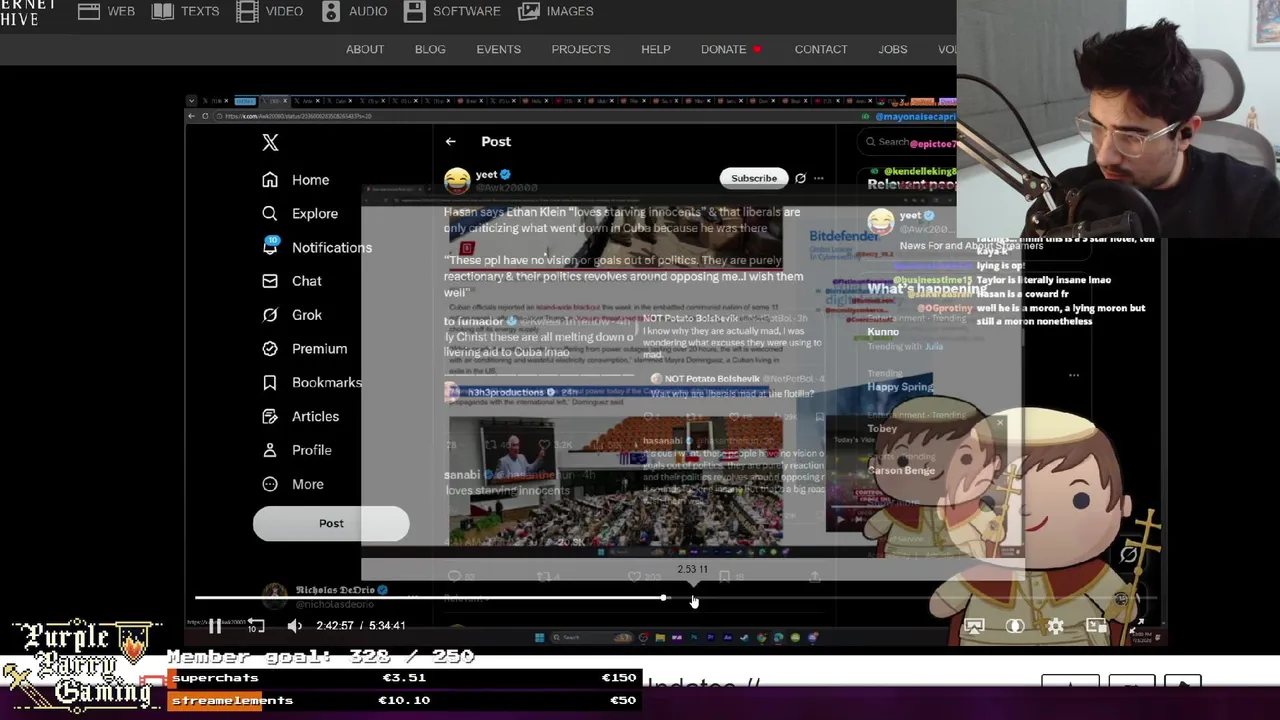
Task: Open Articles in X sidebar
Action: tap(301, 416)
